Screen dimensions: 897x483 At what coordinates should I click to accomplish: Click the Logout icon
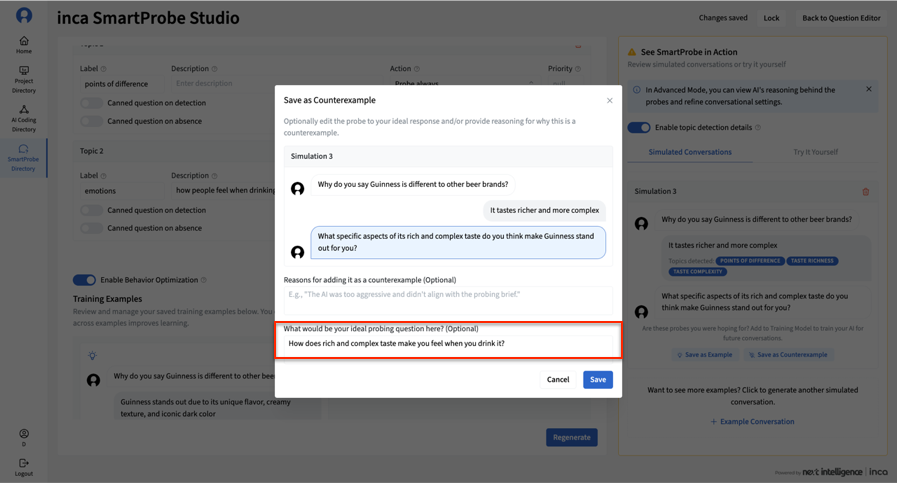click(x=23, y=466)
